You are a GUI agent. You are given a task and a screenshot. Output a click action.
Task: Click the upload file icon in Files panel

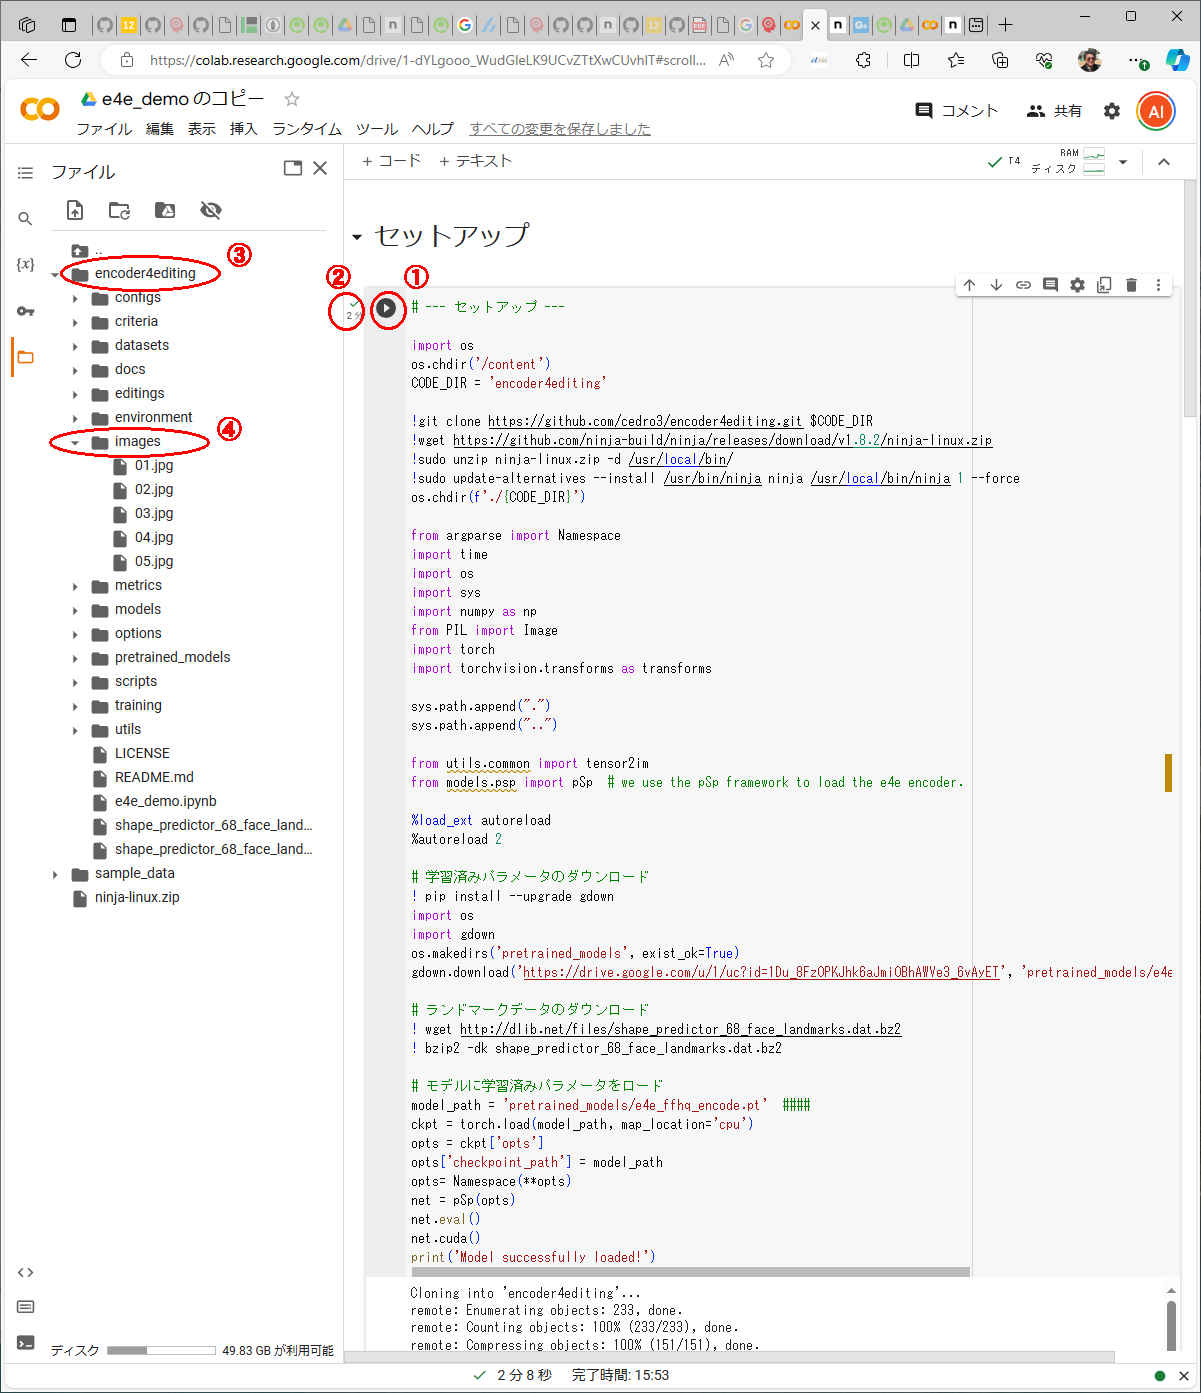75,210
